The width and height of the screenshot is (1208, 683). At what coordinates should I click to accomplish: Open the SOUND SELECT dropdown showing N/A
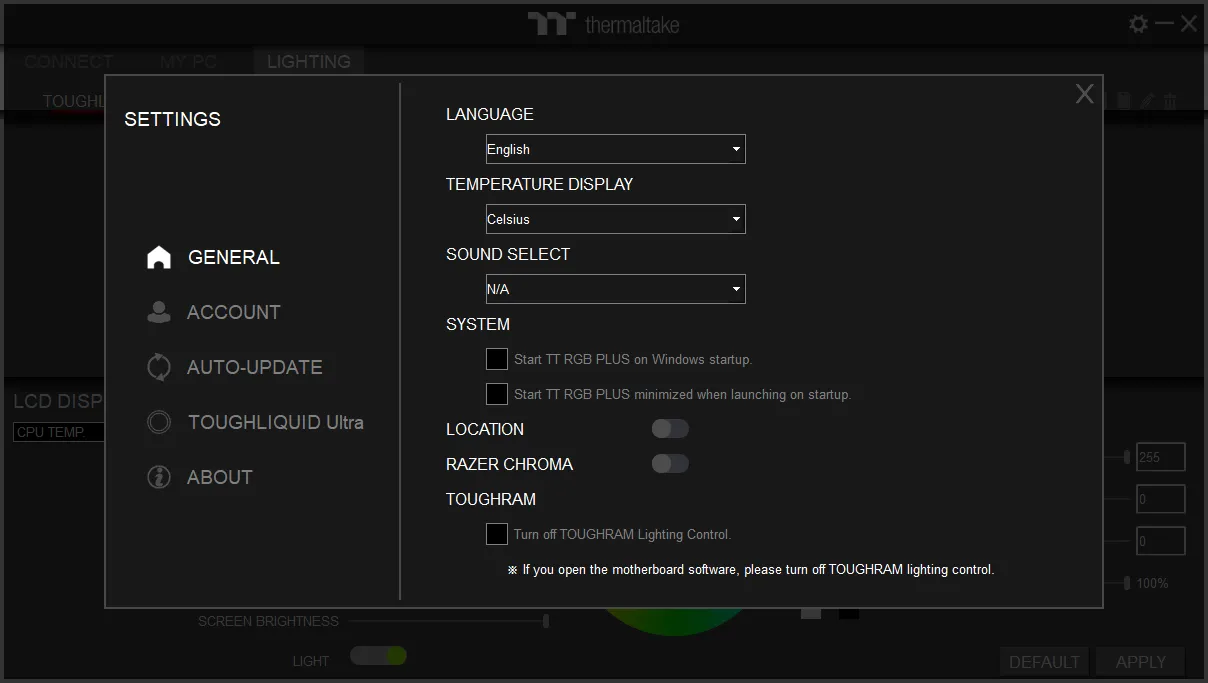tap(616, 289)
